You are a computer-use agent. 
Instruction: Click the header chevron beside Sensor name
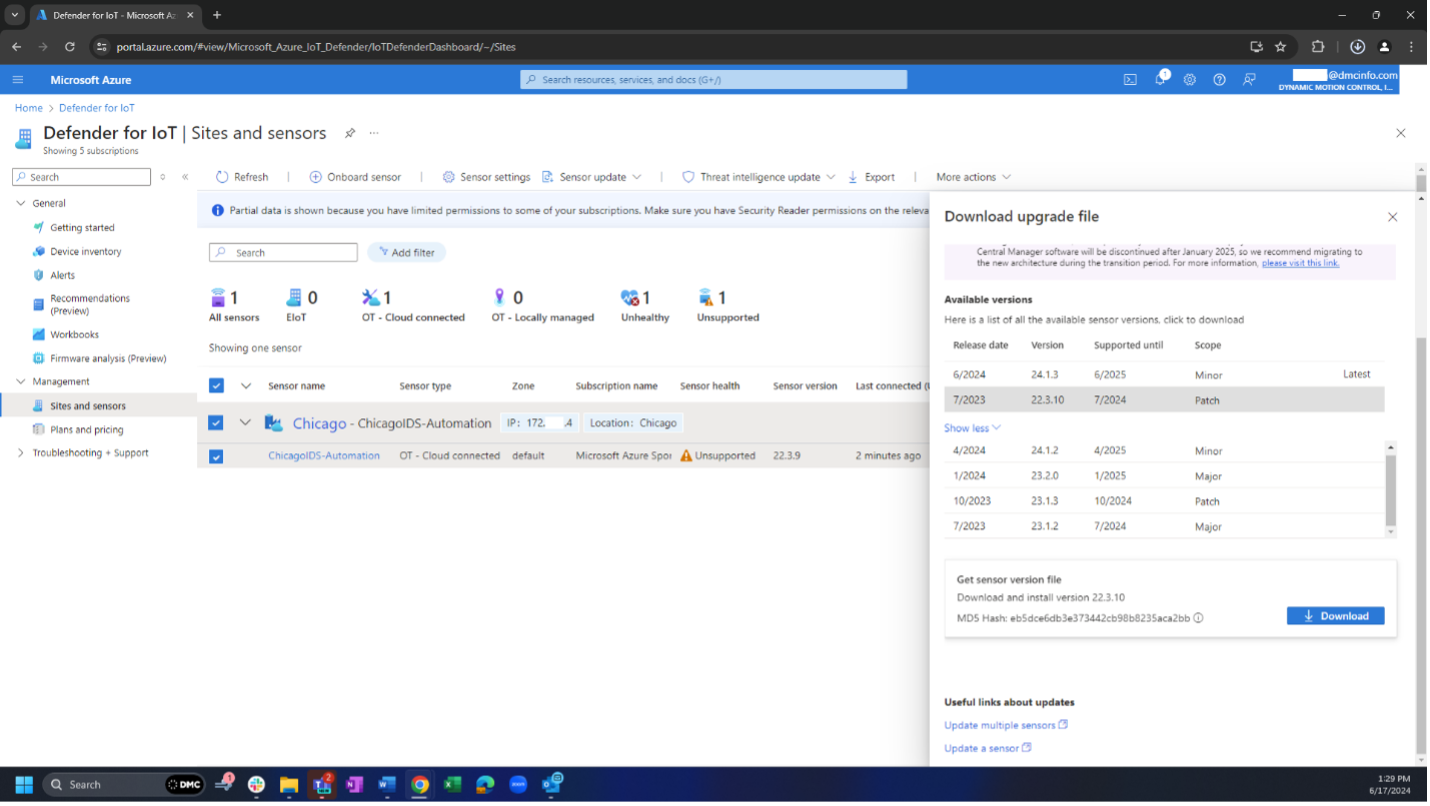click(245, 386)
